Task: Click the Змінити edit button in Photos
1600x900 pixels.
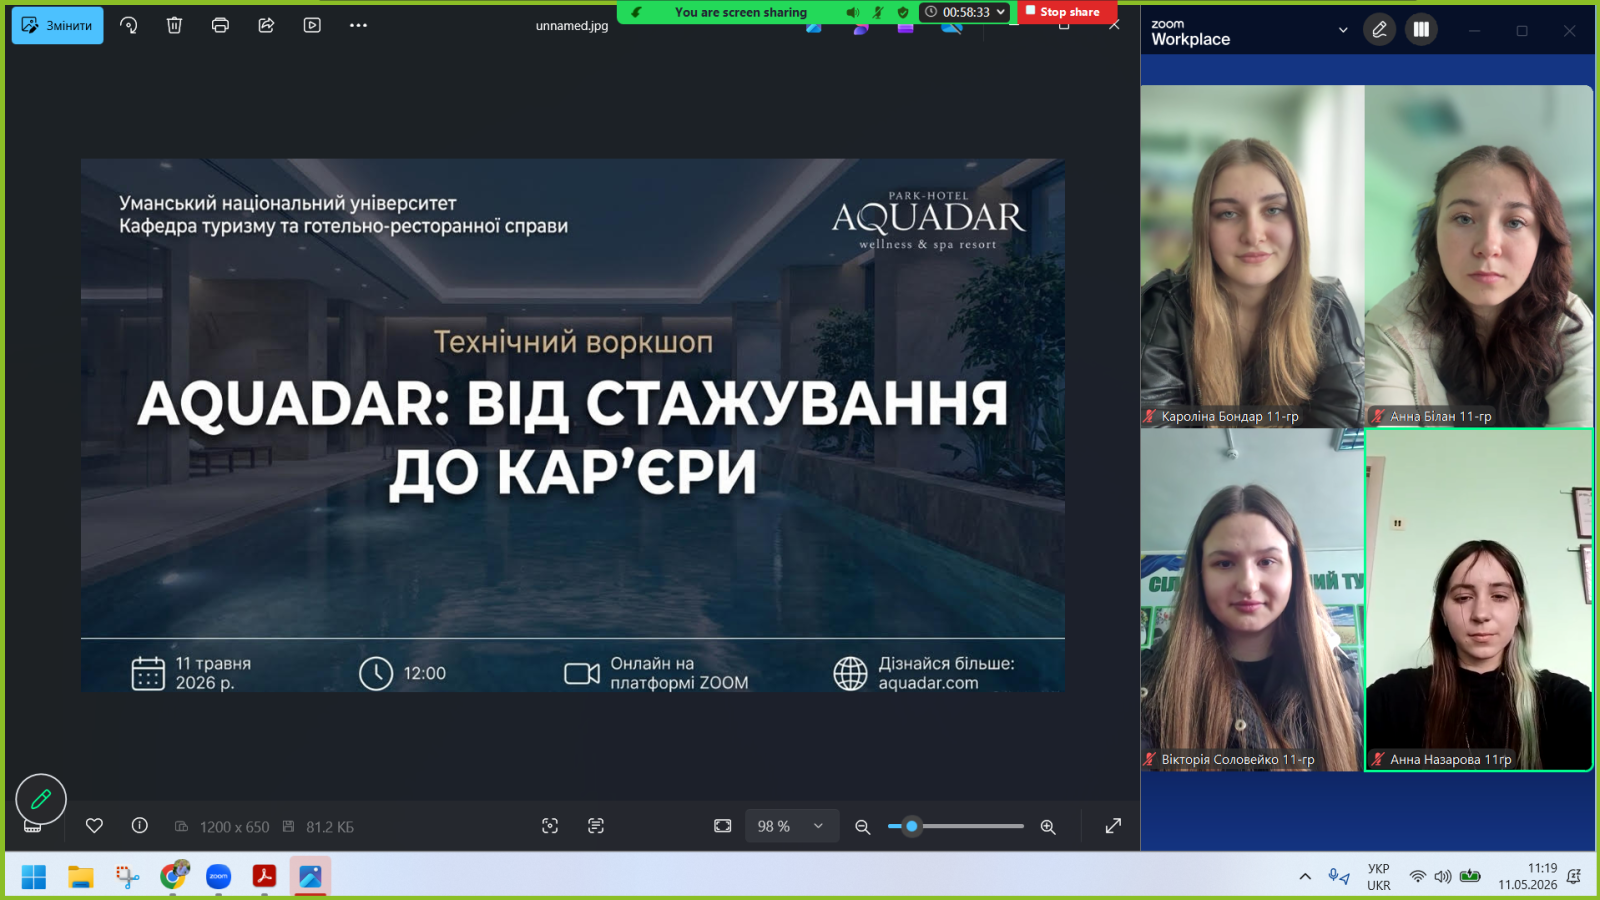Action: click(x=57, y=26)
